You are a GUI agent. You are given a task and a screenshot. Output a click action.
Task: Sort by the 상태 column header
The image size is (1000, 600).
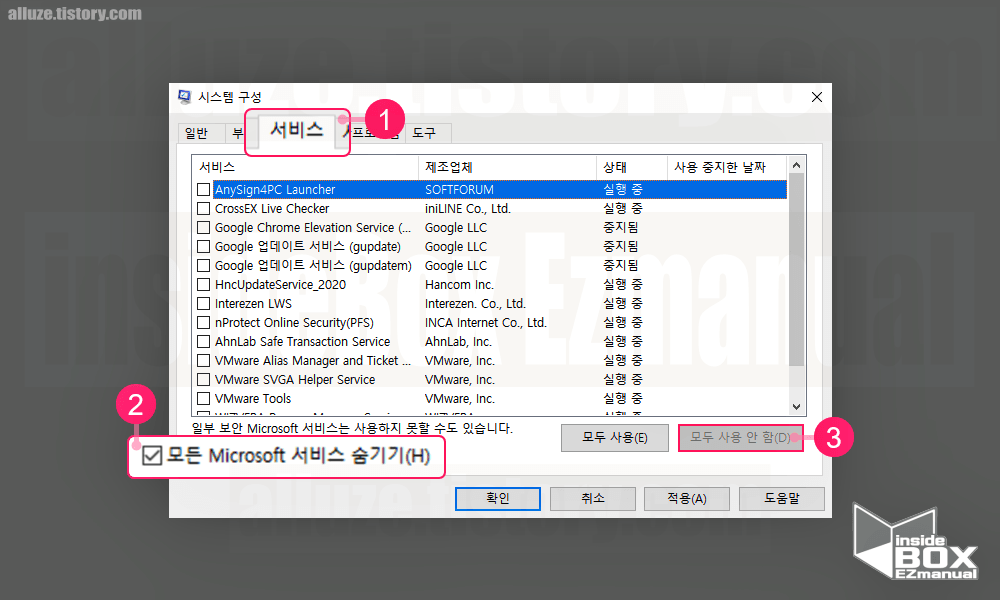point(631,167)
